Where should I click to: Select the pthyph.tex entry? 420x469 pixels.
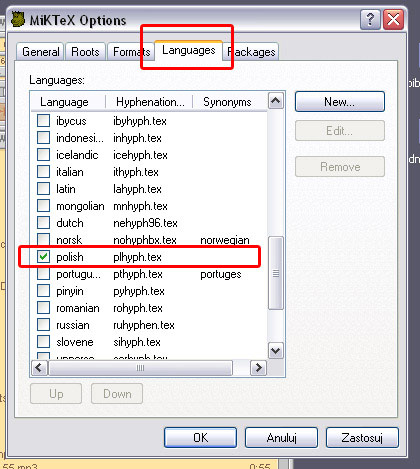click(138, 274)
